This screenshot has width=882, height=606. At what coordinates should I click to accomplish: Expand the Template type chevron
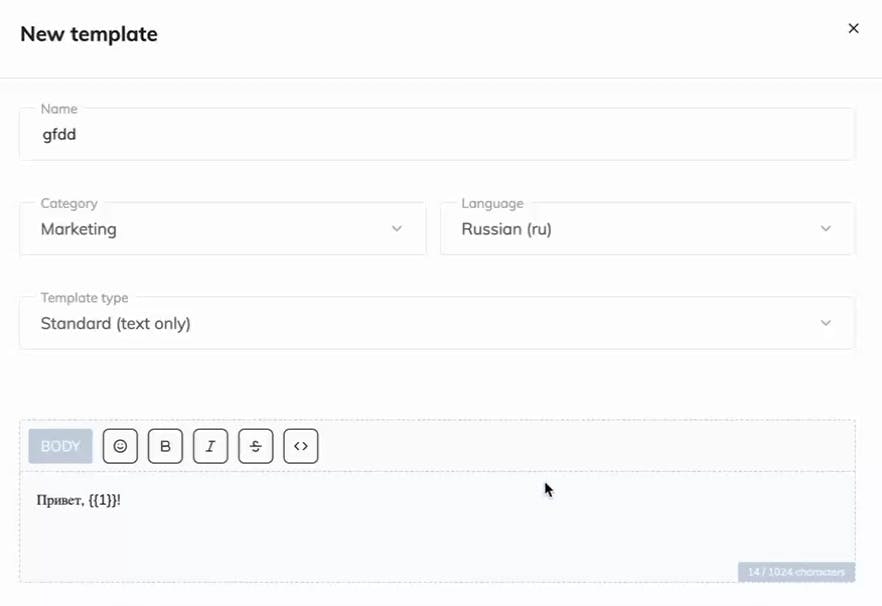click(826, 323)
